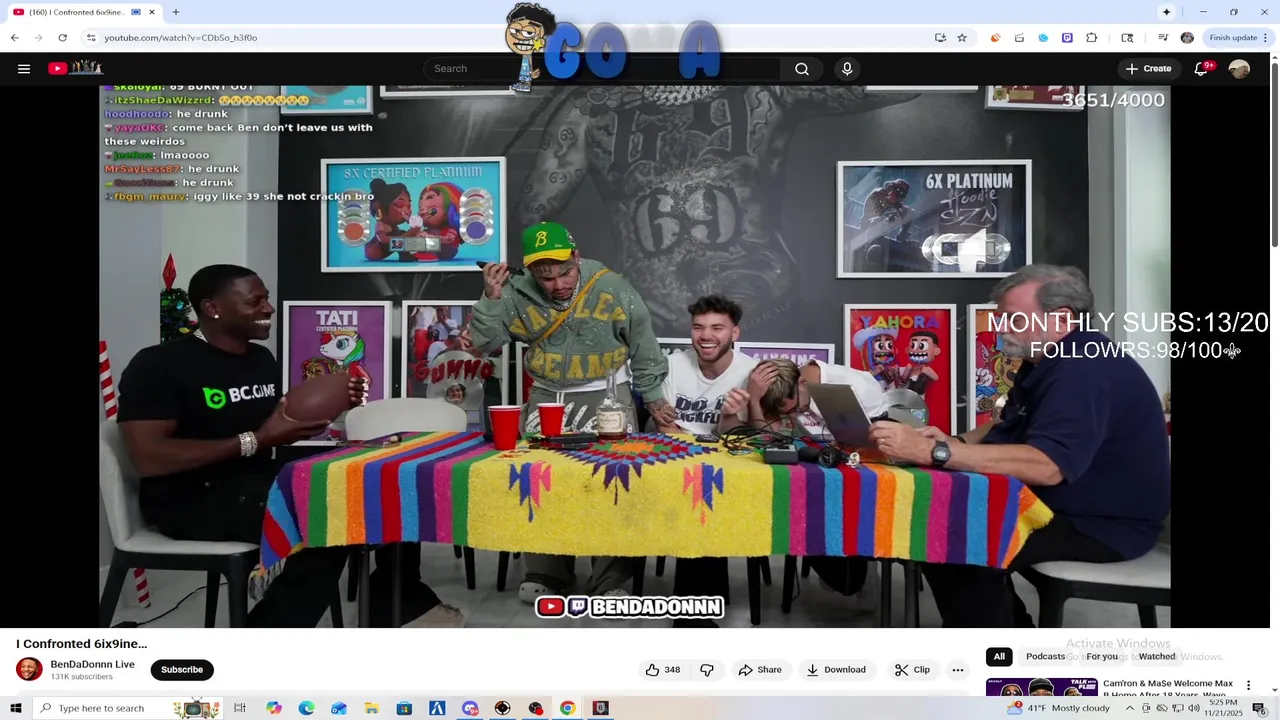This screenshot has height=720, width=1280.
Task: Open the YouTube account avatar menu
Action: [x=1239, y=68]
